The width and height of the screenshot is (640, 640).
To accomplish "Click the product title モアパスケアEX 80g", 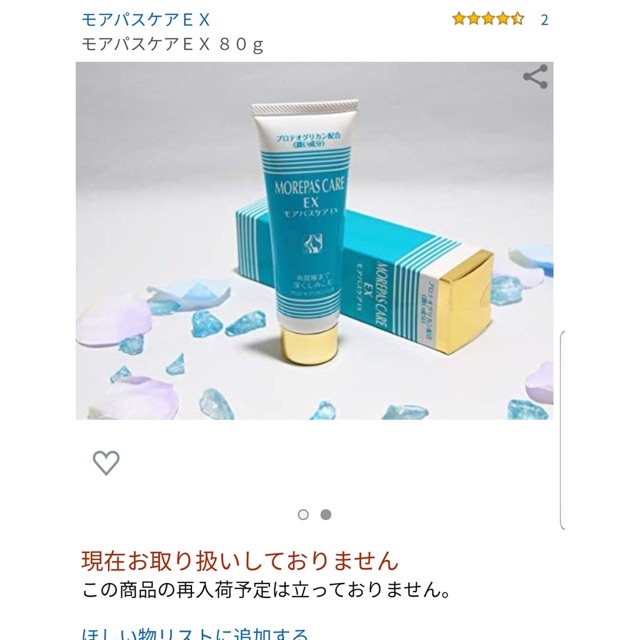I will pyautogui.click(x=173, y=44).
